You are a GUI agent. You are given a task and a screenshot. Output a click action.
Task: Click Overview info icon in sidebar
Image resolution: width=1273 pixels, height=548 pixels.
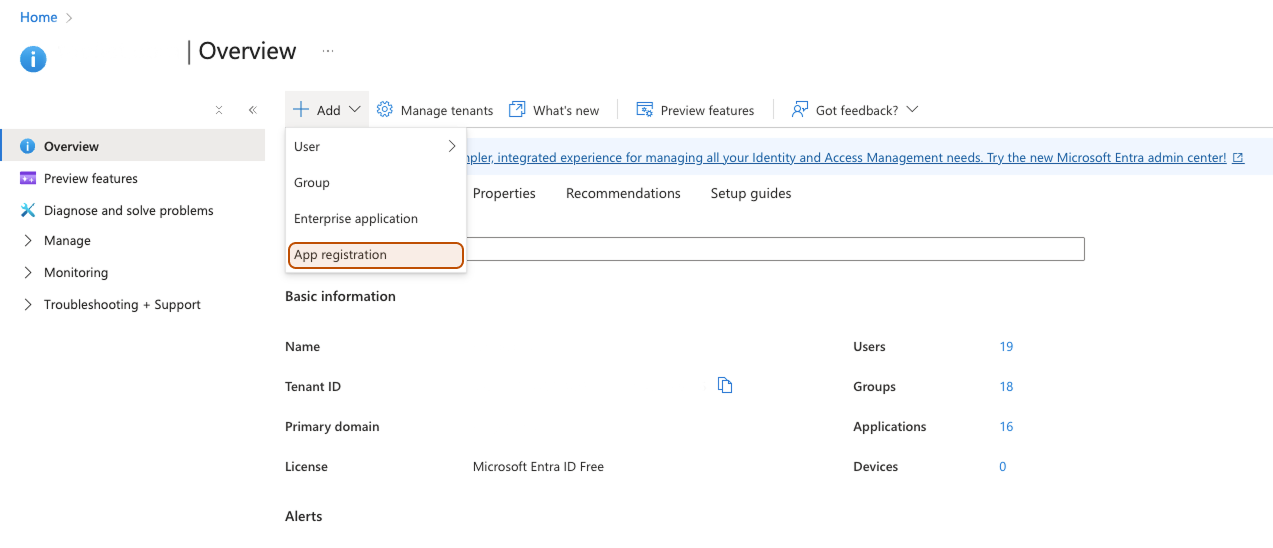click(28, 146)
